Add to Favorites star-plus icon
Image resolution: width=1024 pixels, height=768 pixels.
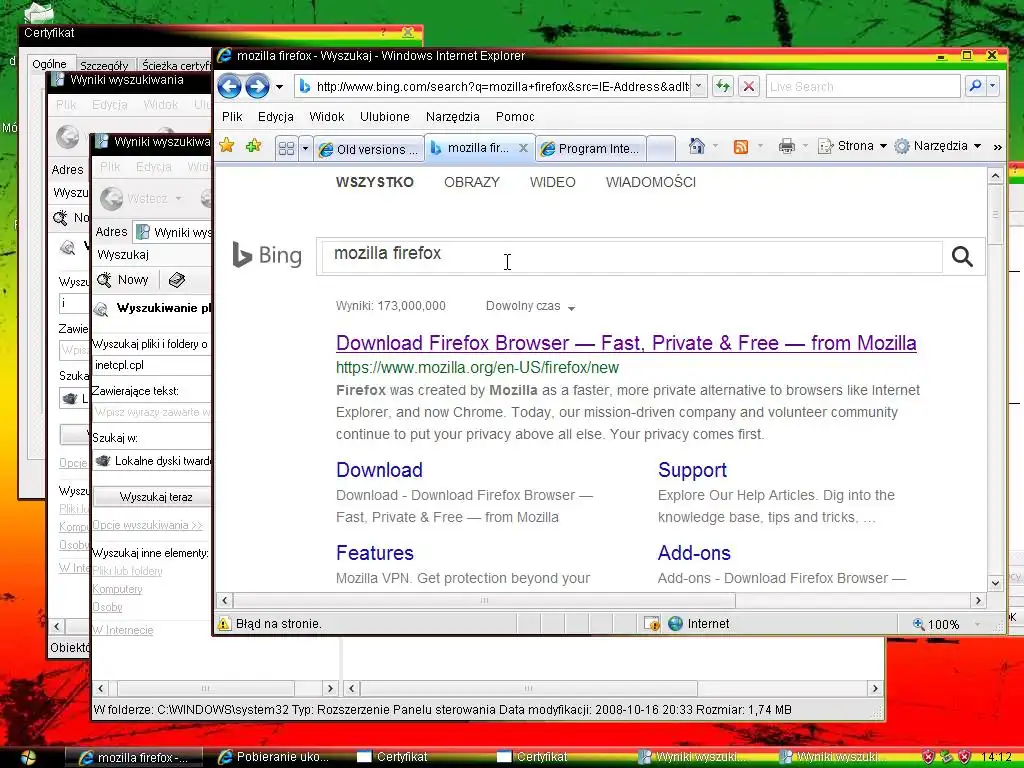pyautogui.click(x=253, y=146)
